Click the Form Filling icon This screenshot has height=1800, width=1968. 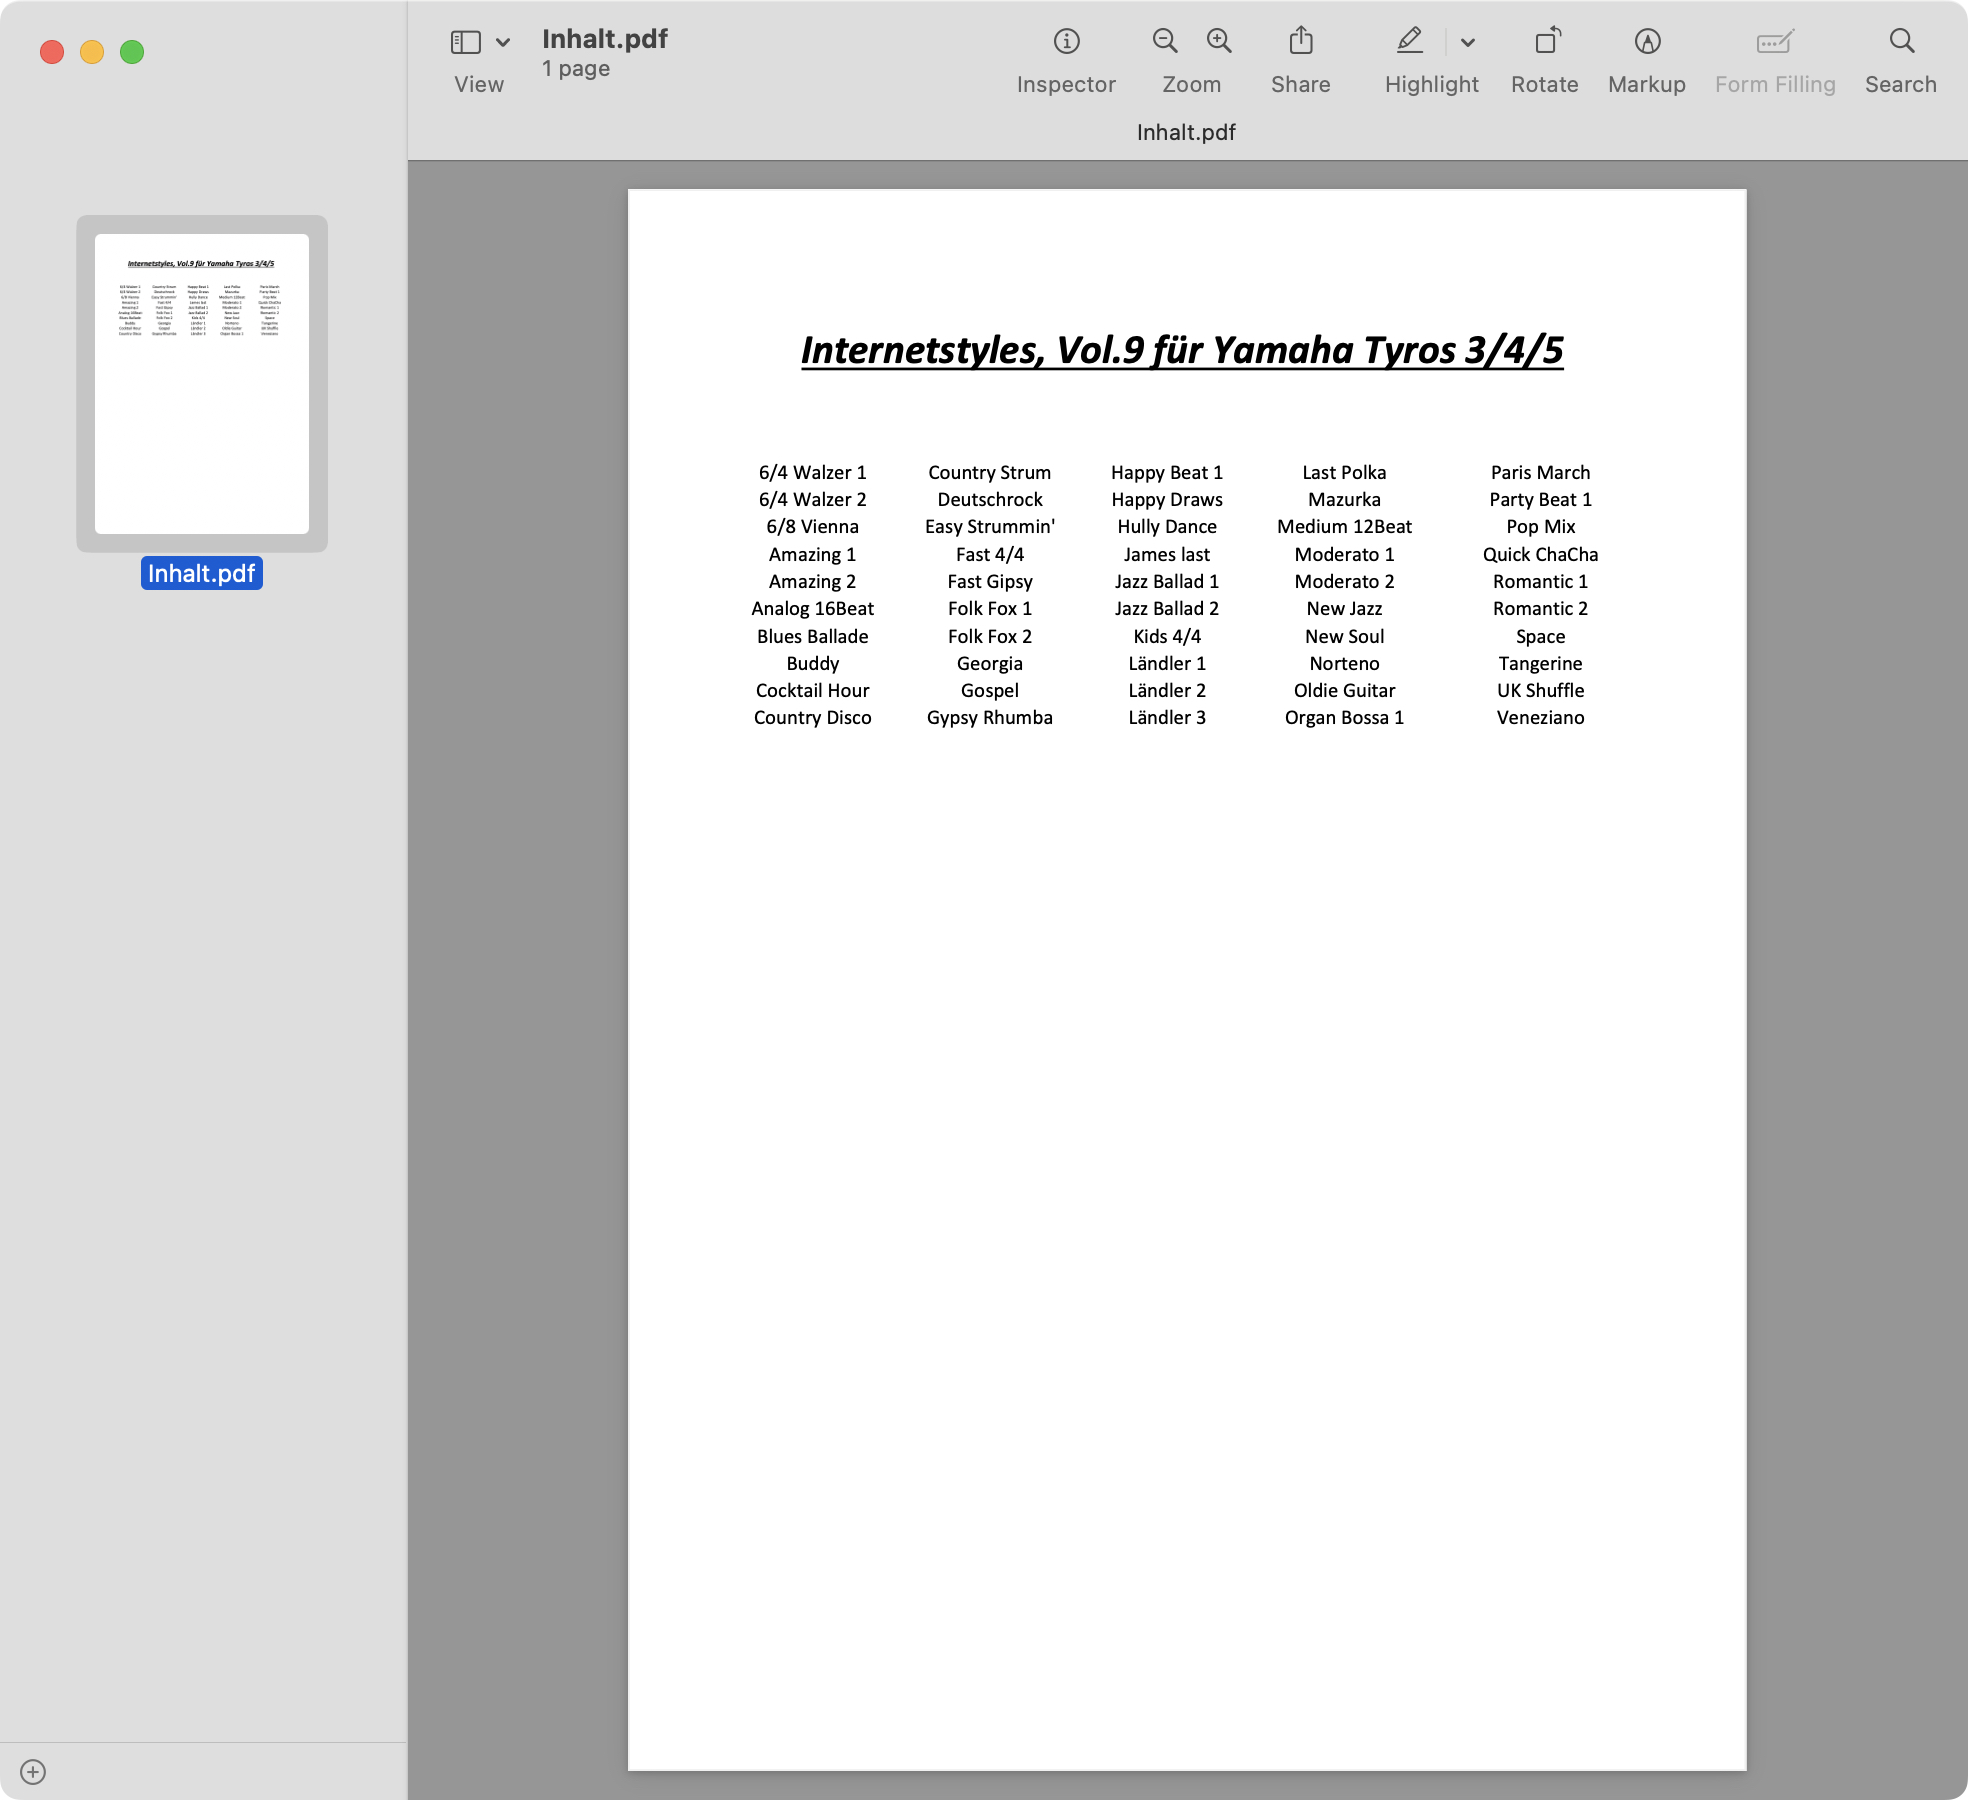click(x=1774, y=51)
